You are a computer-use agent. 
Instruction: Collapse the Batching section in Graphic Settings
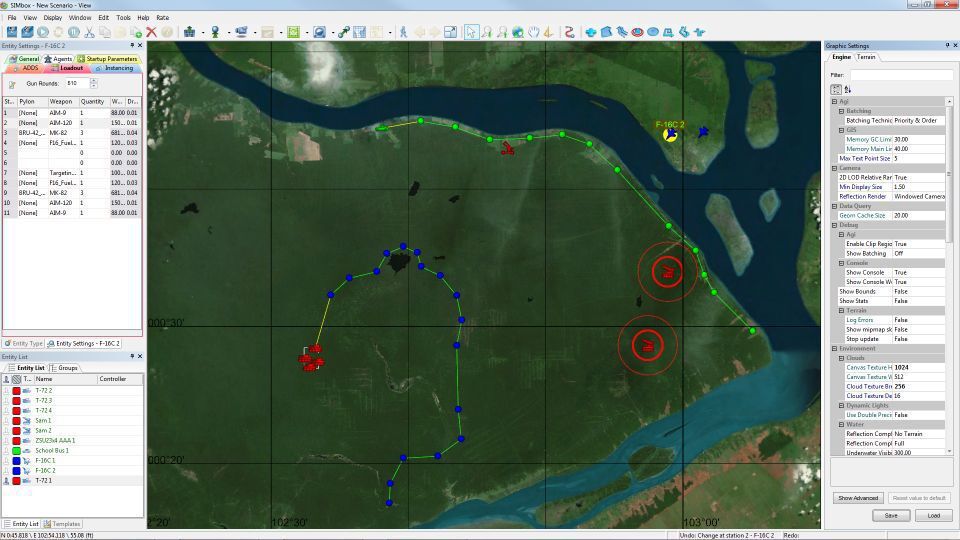click(842, 111)
